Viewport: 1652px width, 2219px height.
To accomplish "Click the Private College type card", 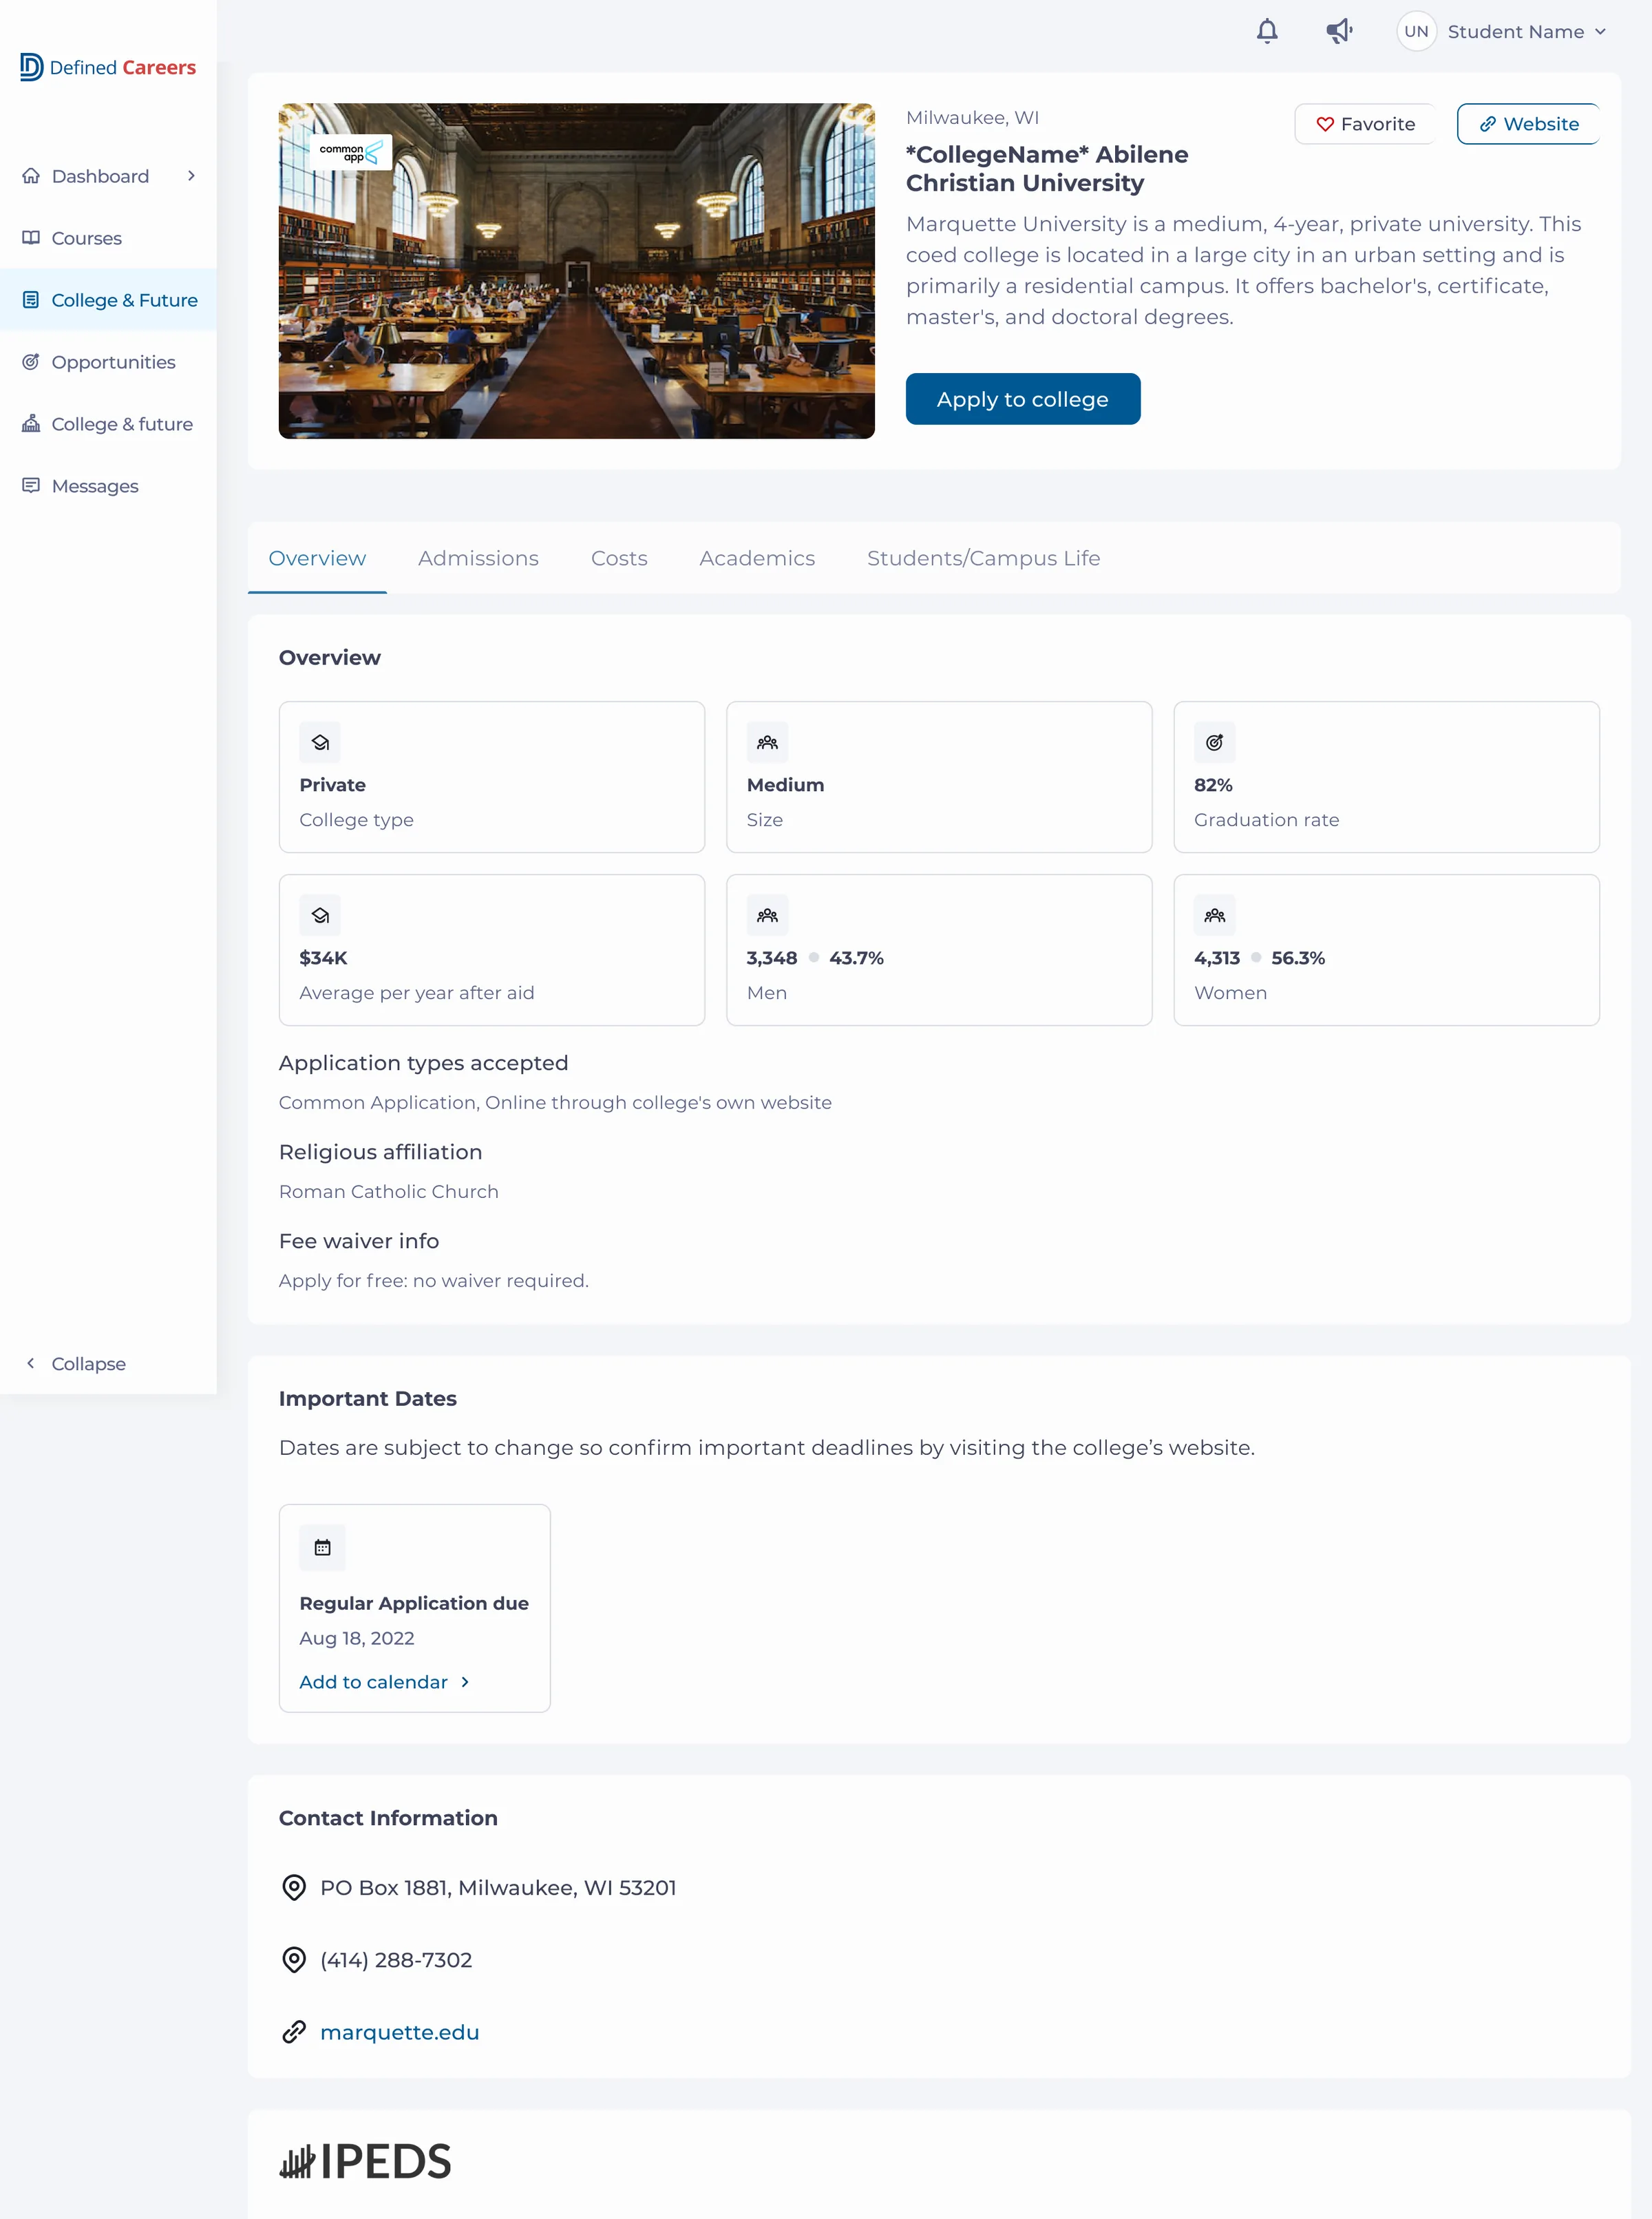I will (x=492, y=777).
